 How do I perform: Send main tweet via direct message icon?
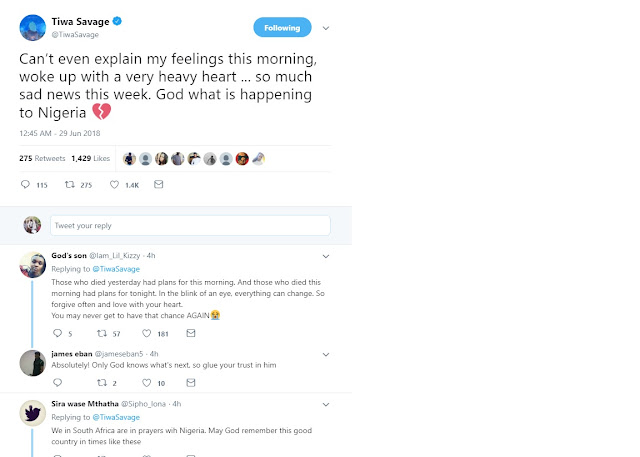158,185
